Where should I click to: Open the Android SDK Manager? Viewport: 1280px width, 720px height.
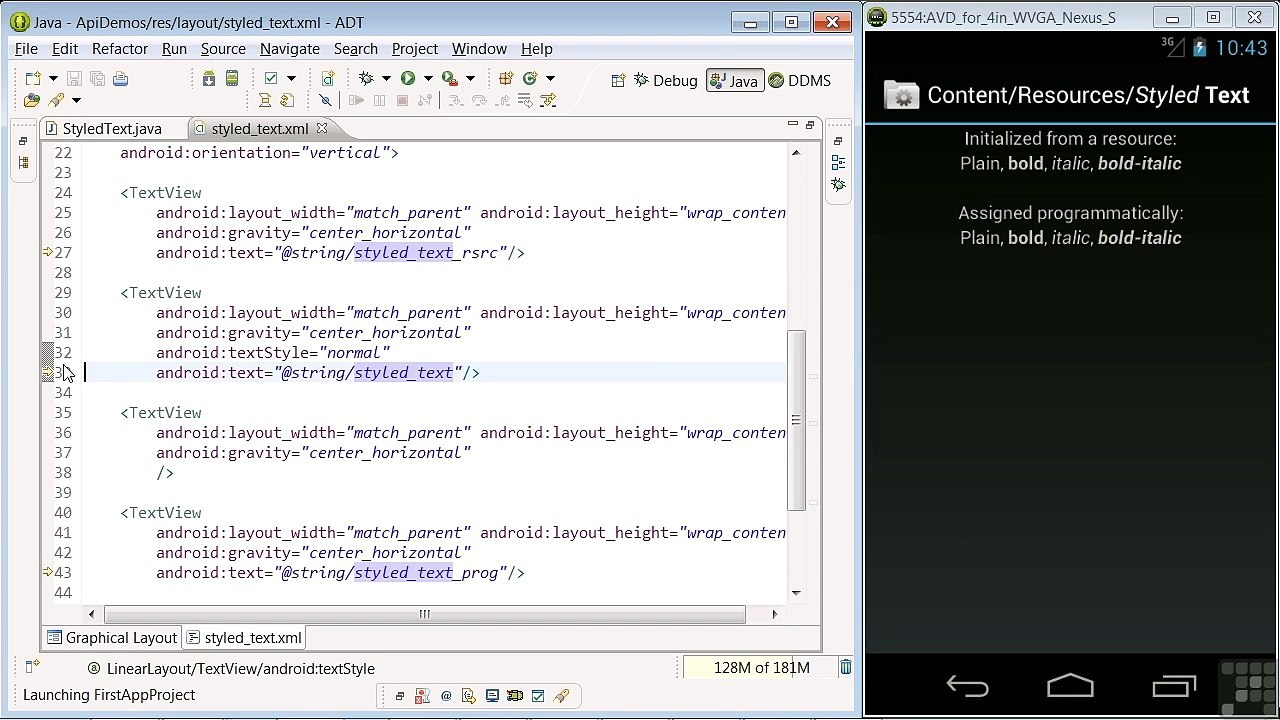(x=209, y=78)
